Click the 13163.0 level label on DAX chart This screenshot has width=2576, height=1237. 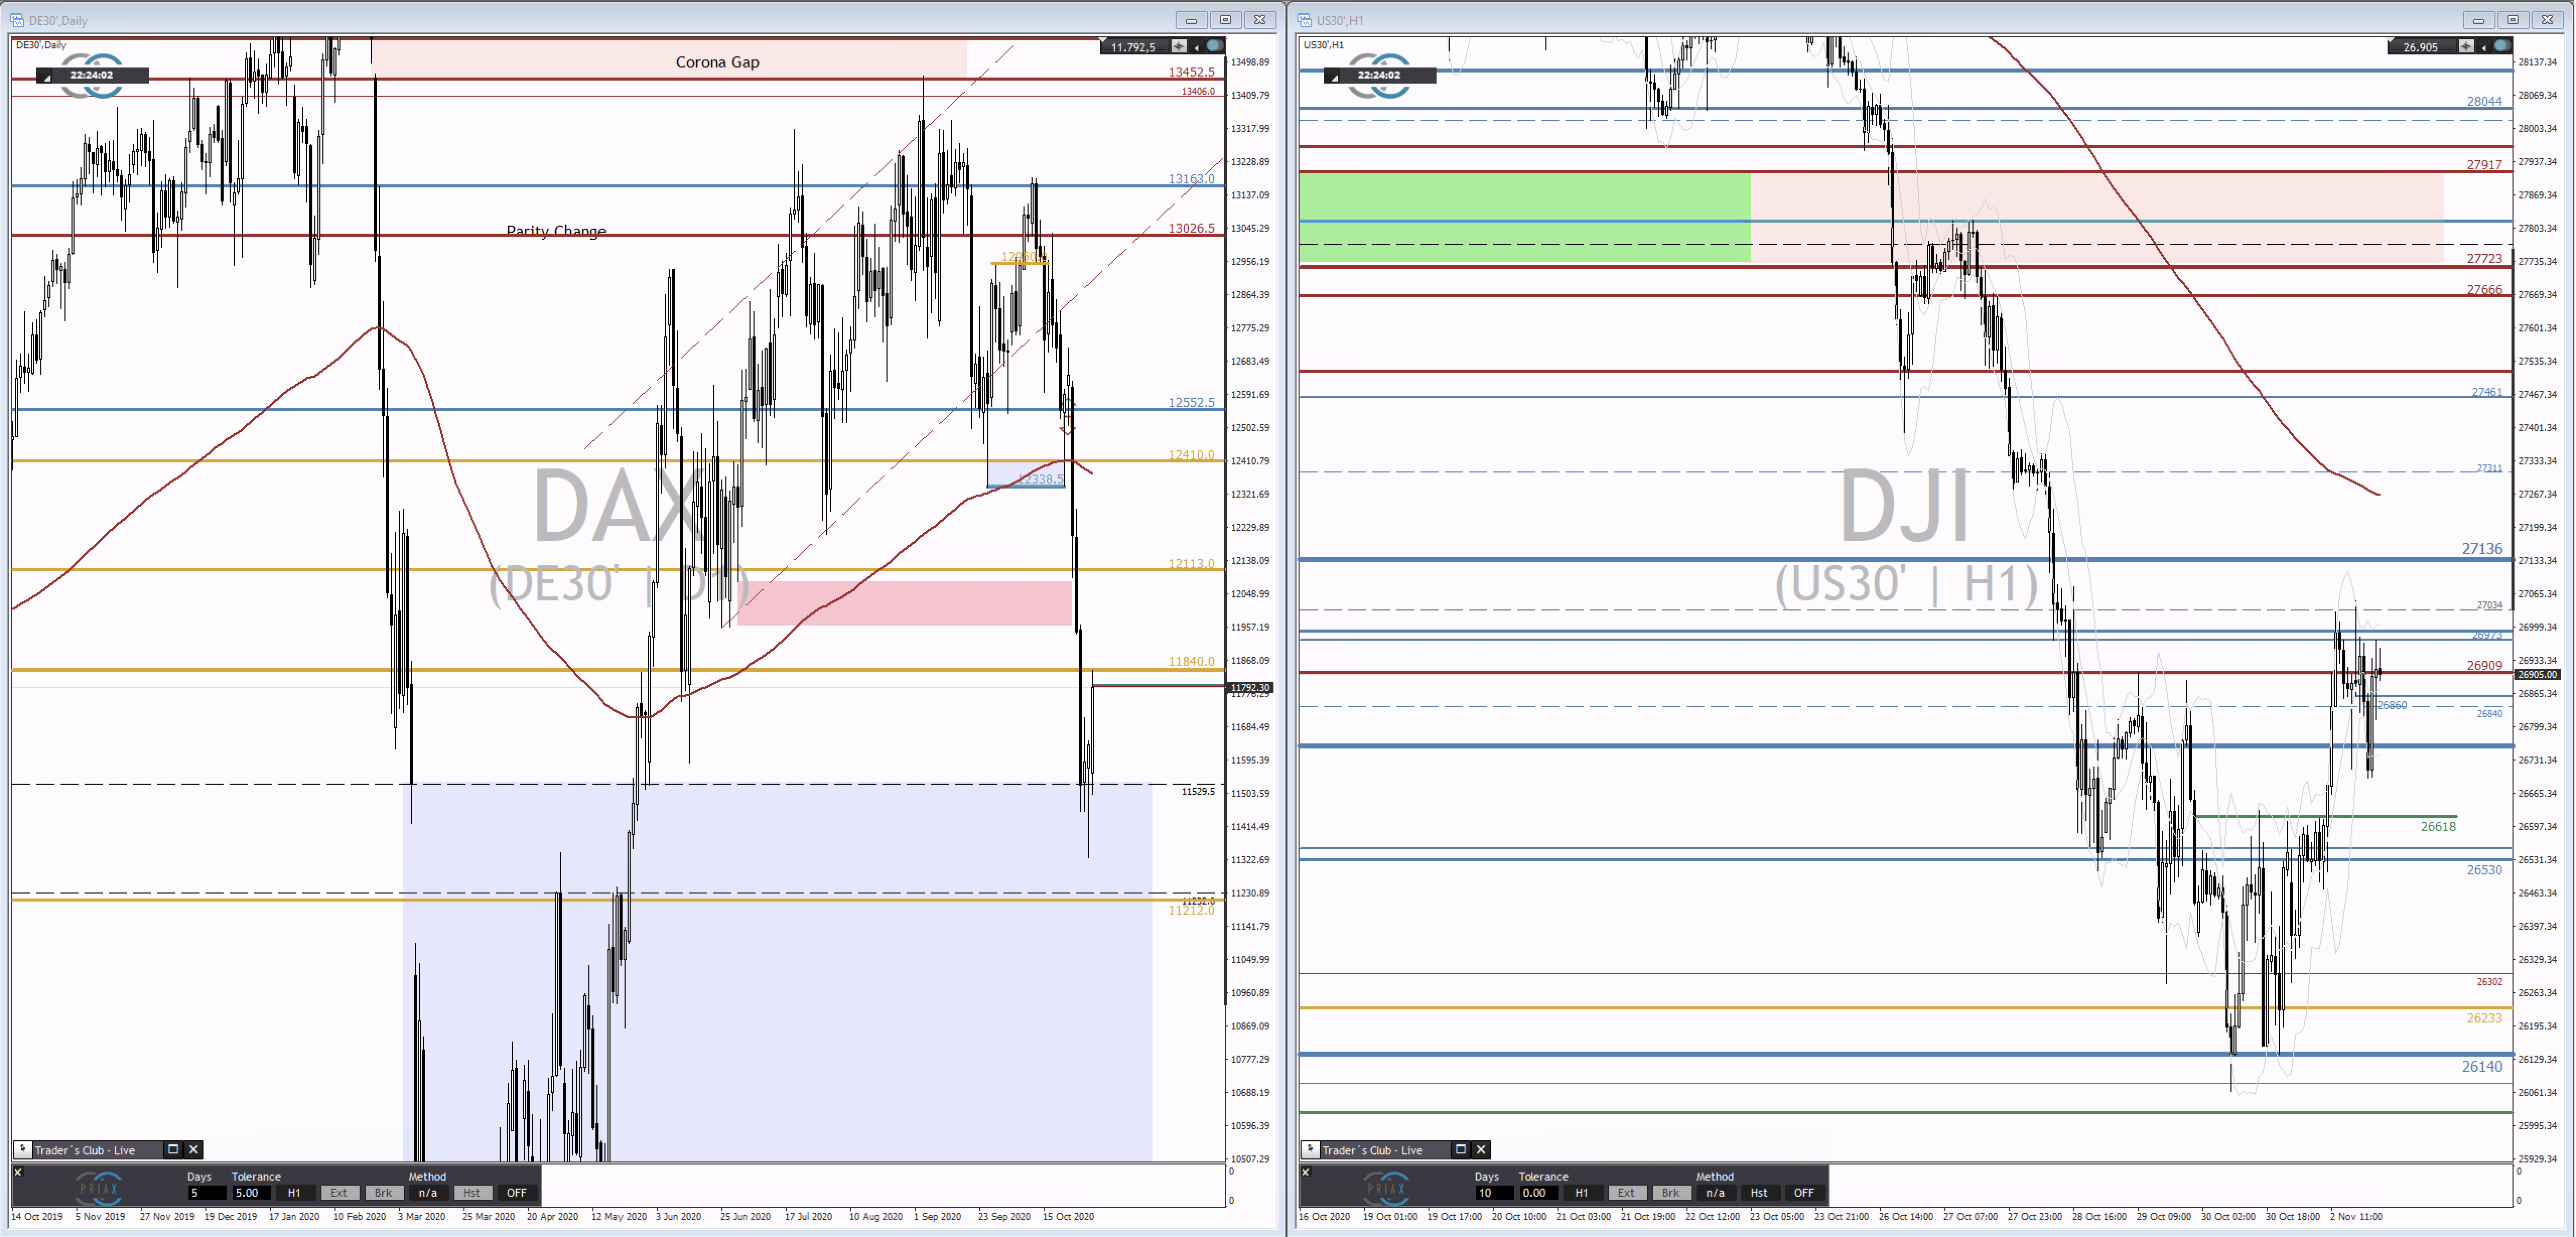[x=1192, y=179]
